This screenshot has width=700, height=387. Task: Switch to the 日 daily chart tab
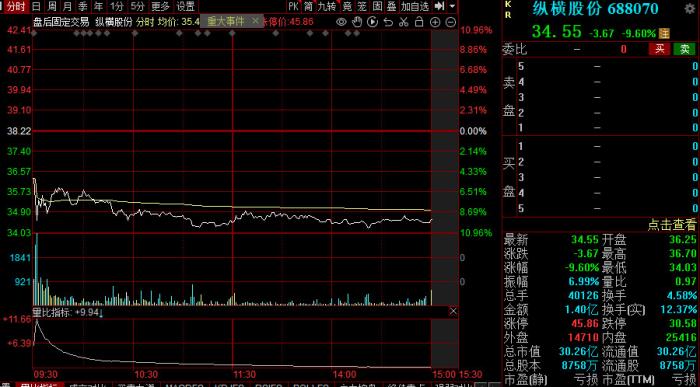[x=37, y=6]
